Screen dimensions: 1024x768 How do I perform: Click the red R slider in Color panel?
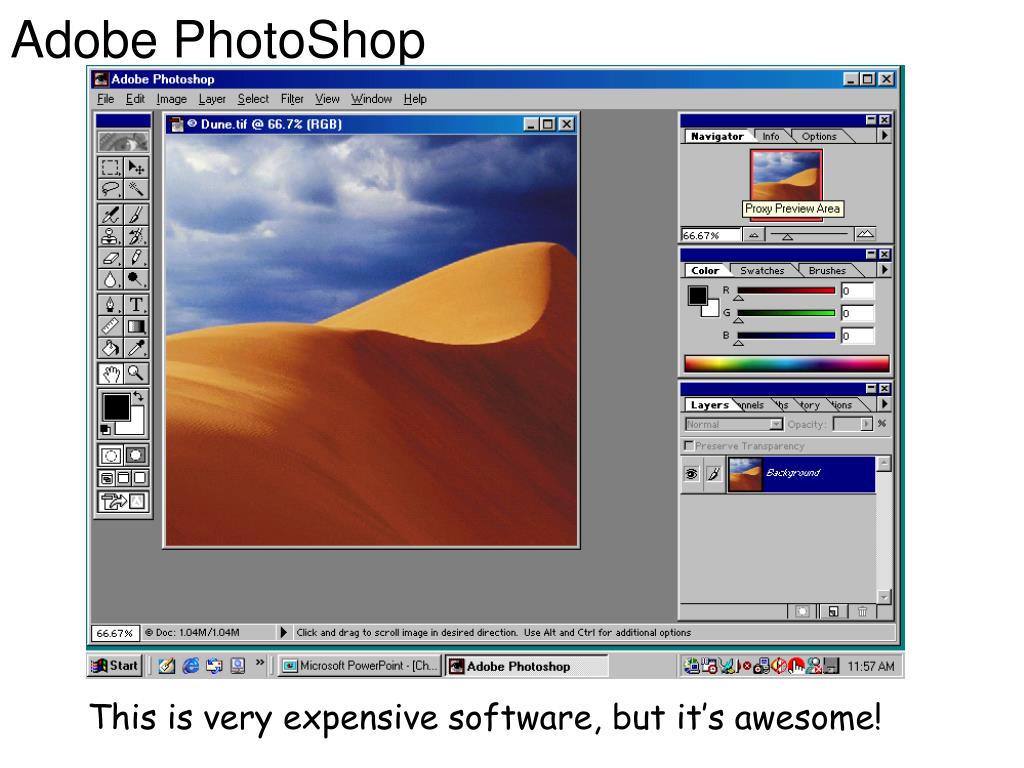786,290
